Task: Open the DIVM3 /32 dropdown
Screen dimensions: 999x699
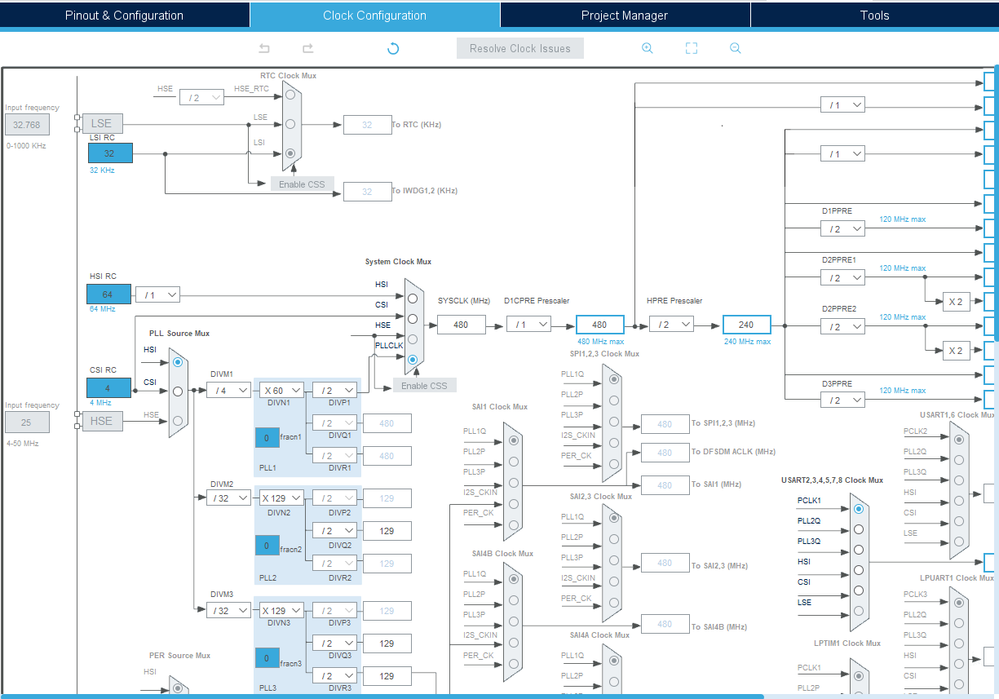Action: (x=228, y=610)
